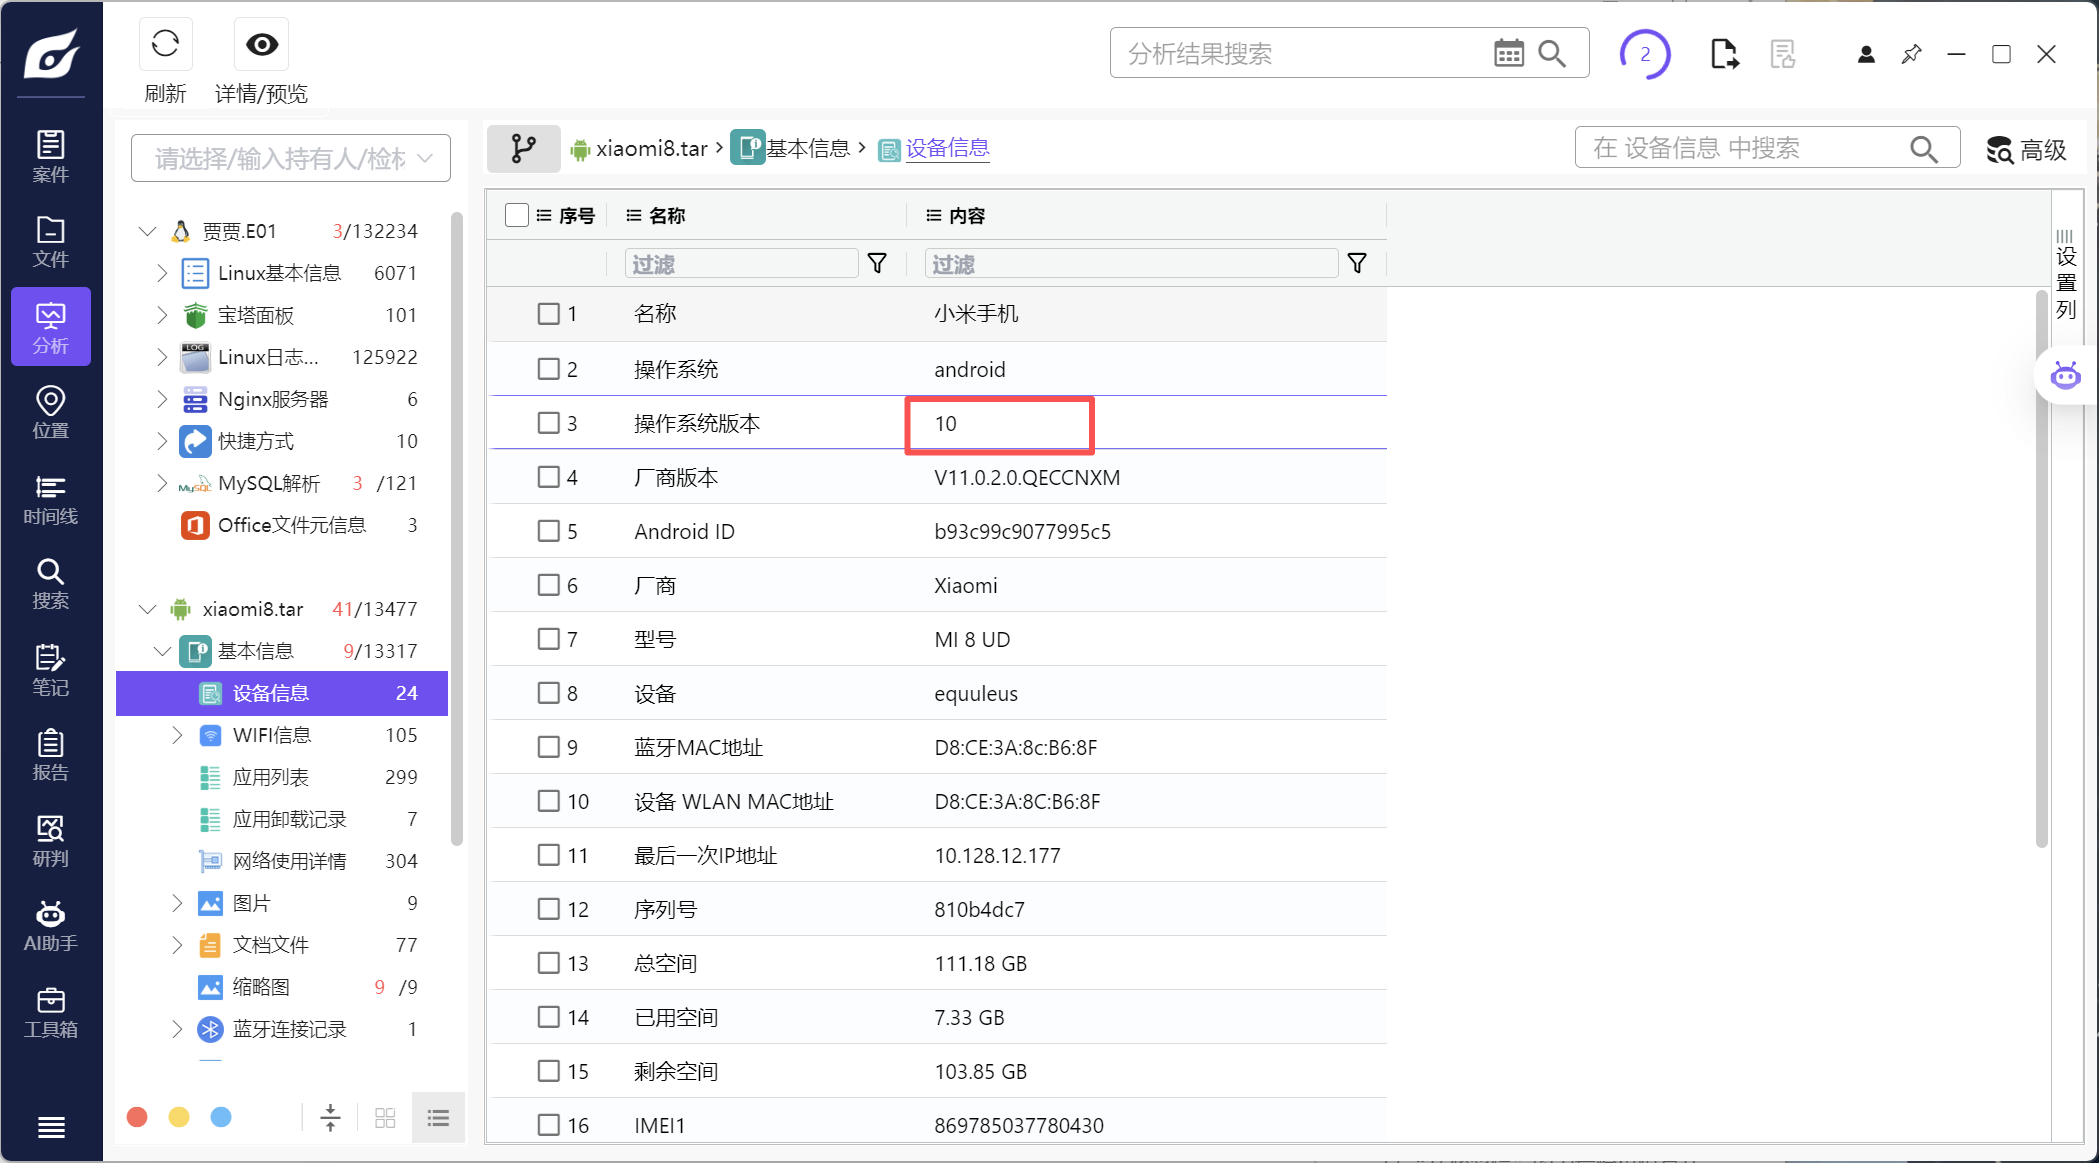Select the blue color tag dot
This screenshot has height=1163, width=2099.
point(221,1117)
